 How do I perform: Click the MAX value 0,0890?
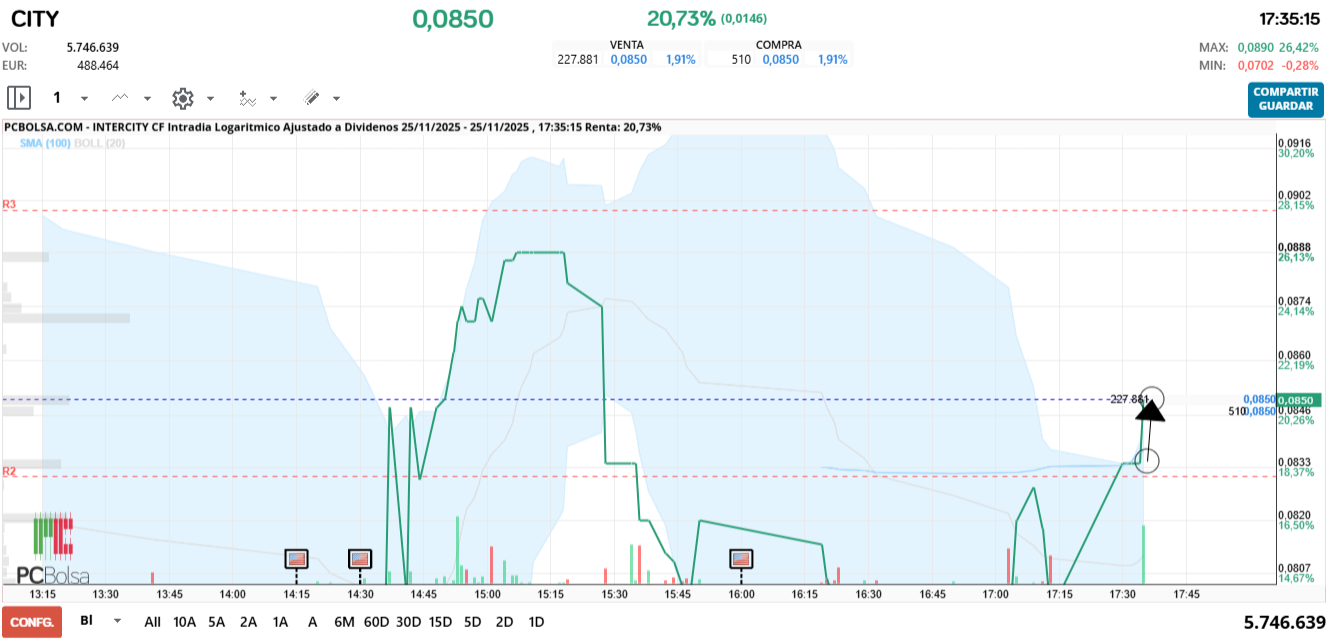[1255, 47]
